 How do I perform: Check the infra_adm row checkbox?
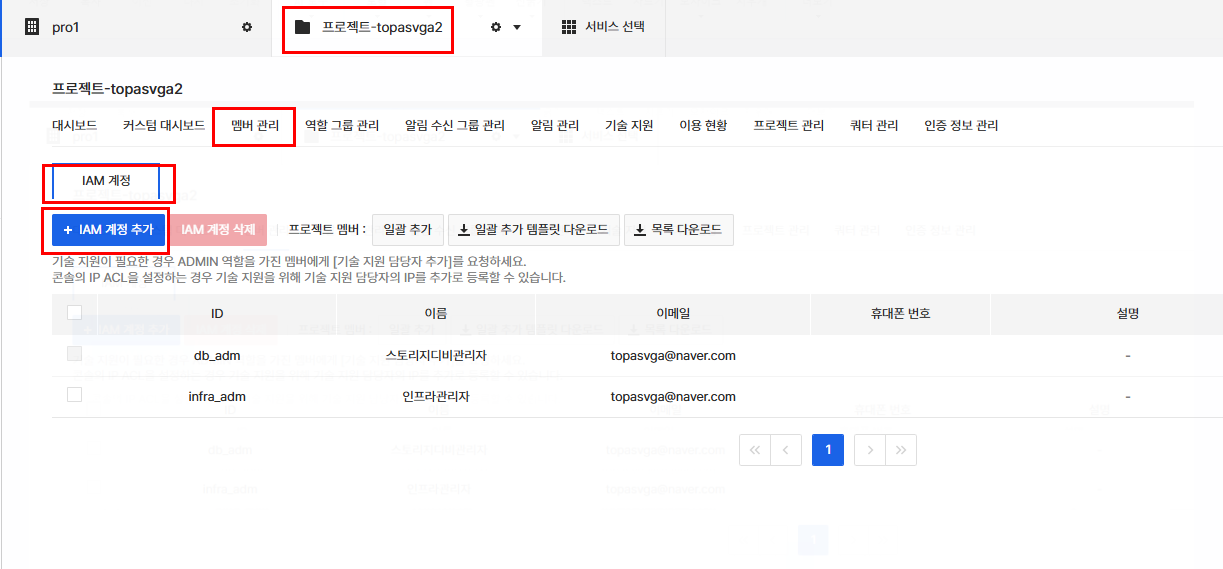(74, 395)
